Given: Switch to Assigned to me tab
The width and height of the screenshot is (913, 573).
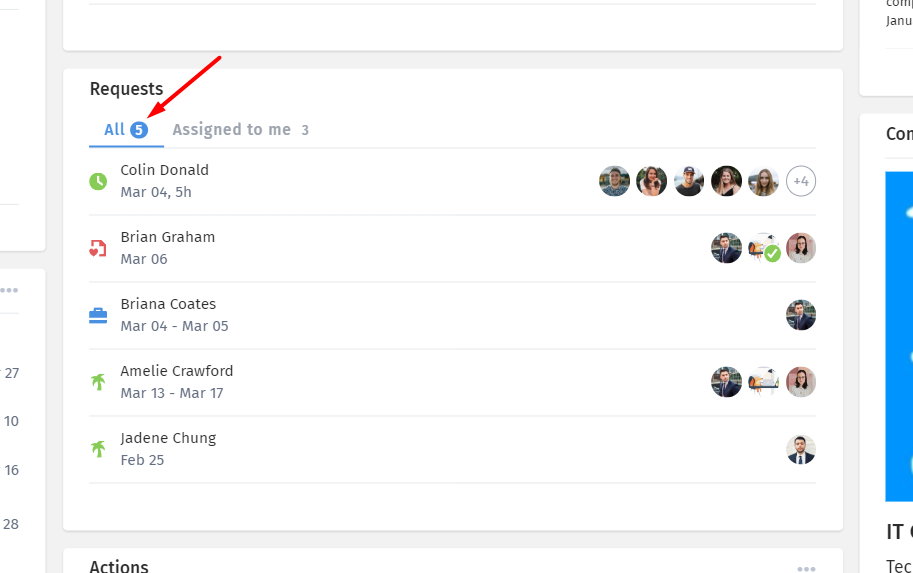Looking at the screenshot, I should 240,129.
